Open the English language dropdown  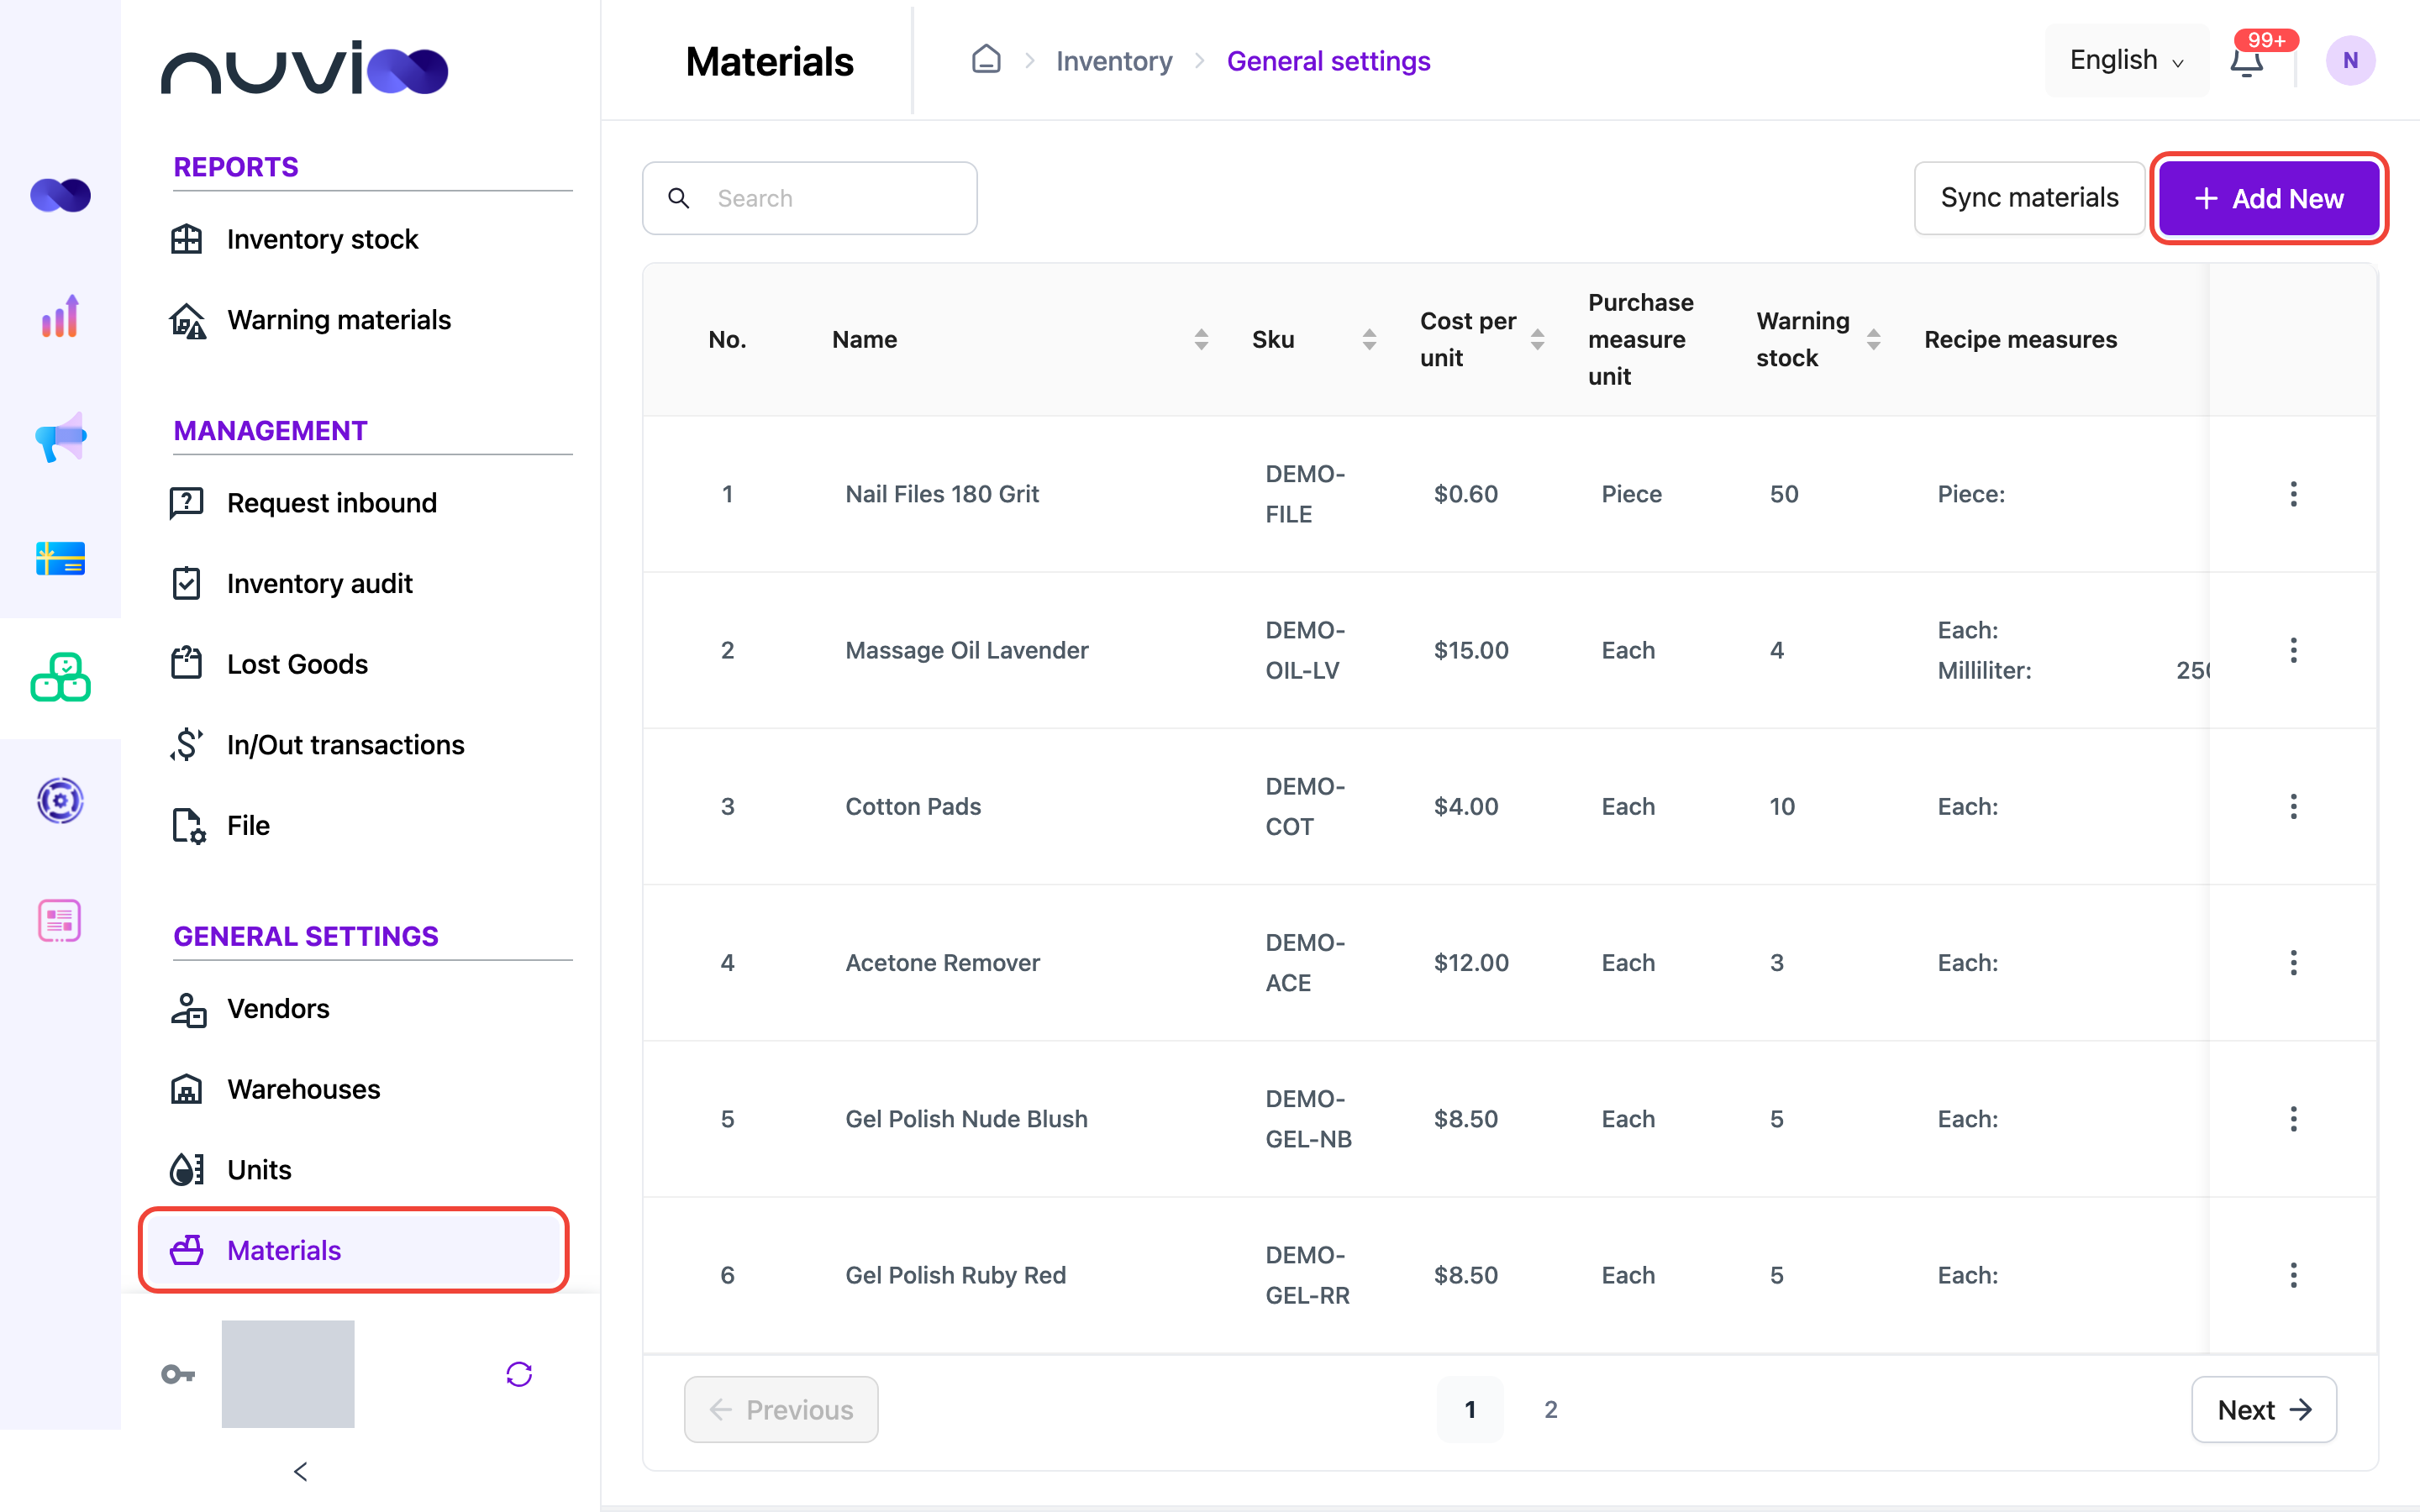click(2127, 60)
